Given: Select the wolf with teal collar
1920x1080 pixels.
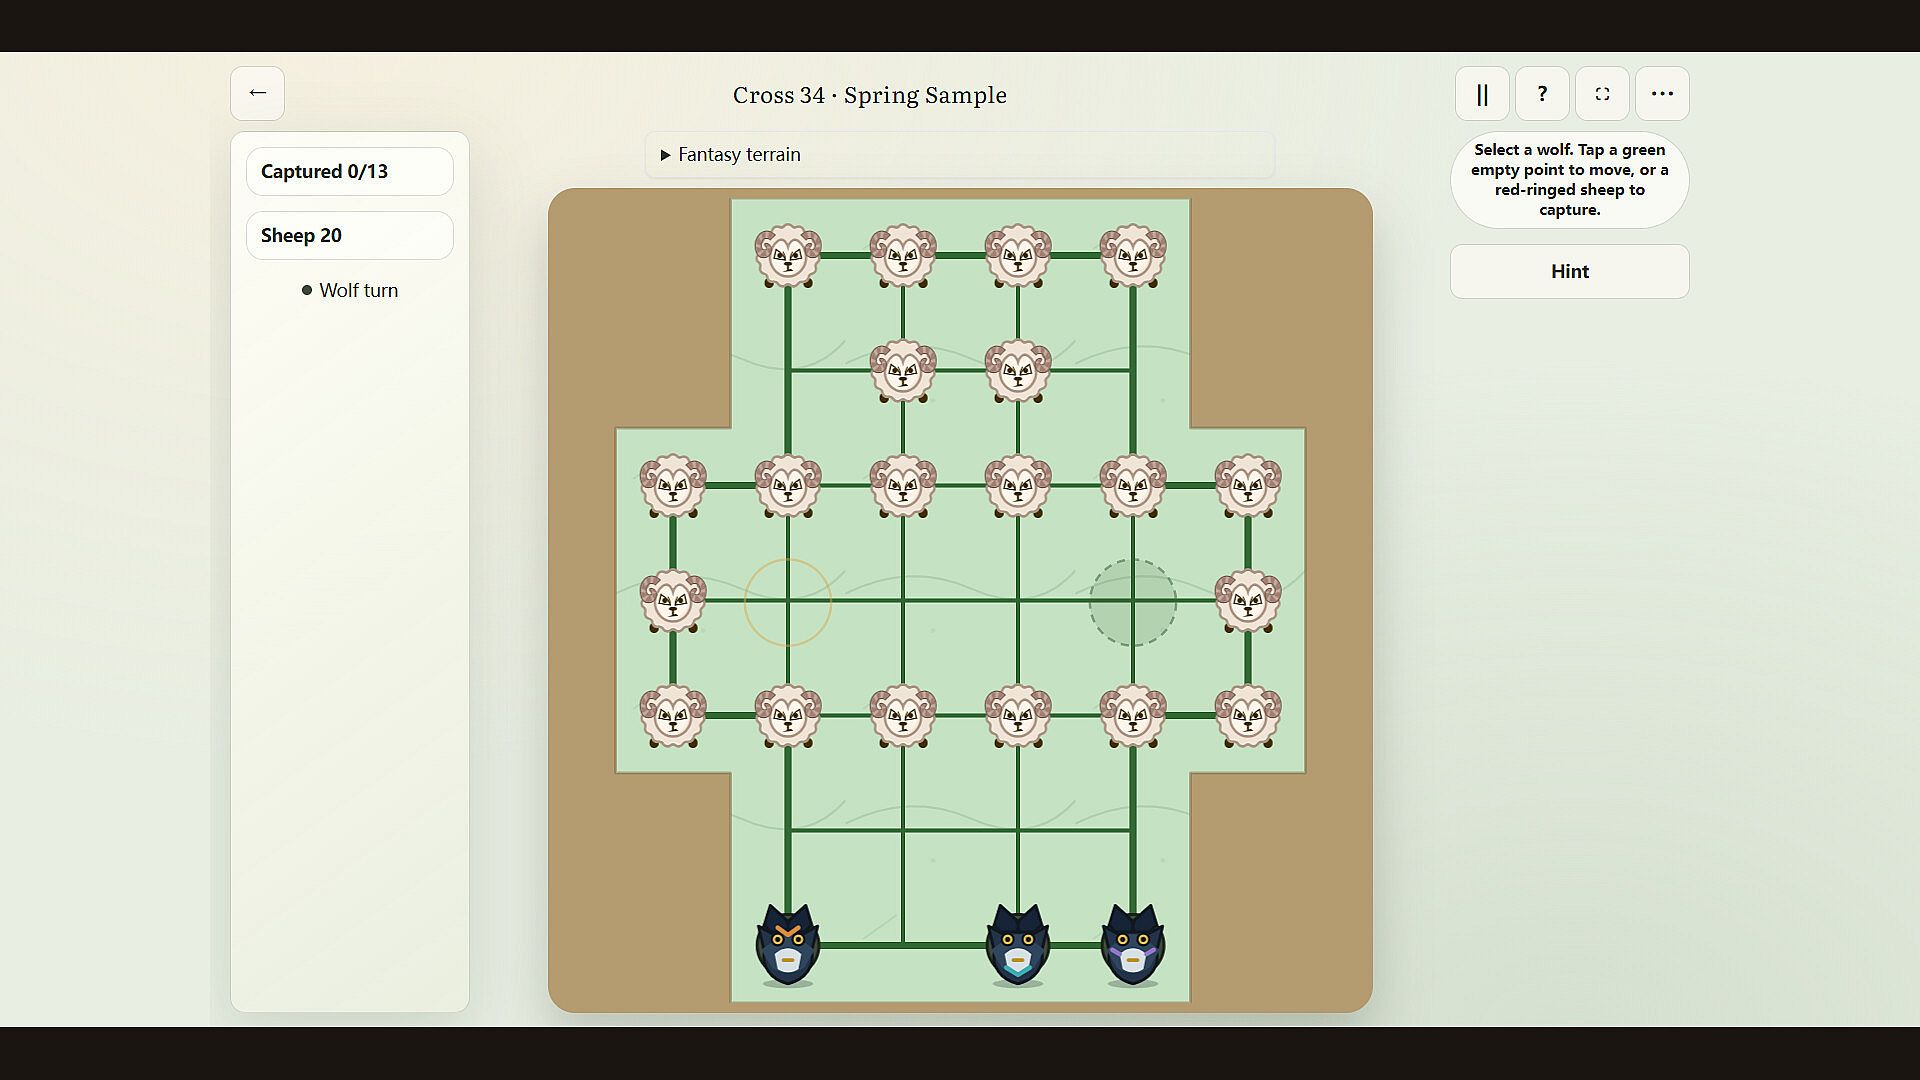Looking at the screenshot, I should 1018,945.
